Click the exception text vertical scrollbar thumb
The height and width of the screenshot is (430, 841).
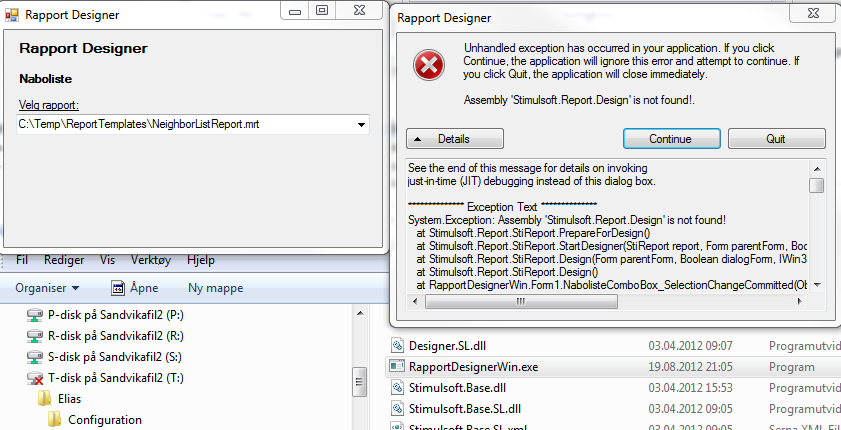pyautogui.click(x=817, y=186)
